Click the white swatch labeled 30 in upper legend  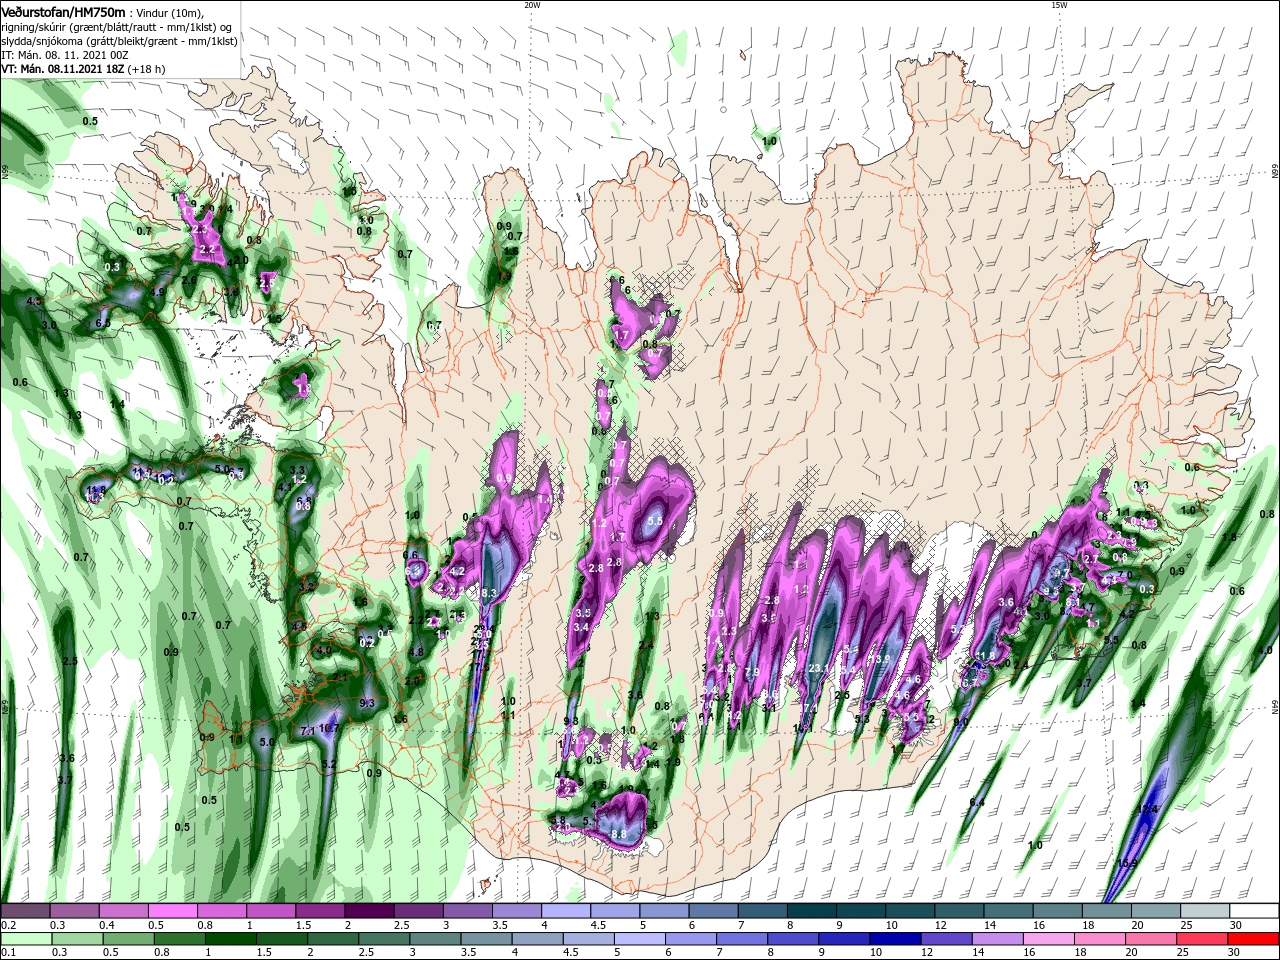click(1254, 911)
